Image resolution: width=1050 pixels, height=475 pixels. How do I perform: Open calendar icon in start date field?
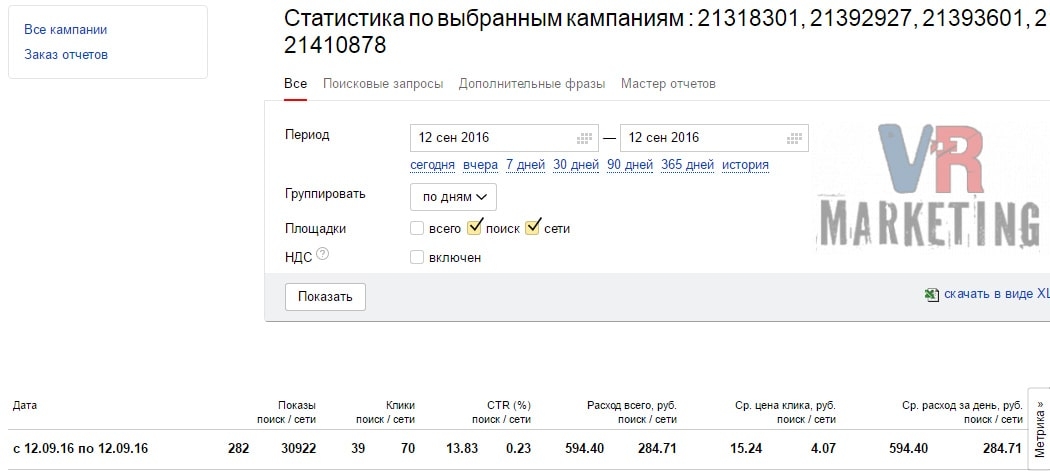pos(585,138)
